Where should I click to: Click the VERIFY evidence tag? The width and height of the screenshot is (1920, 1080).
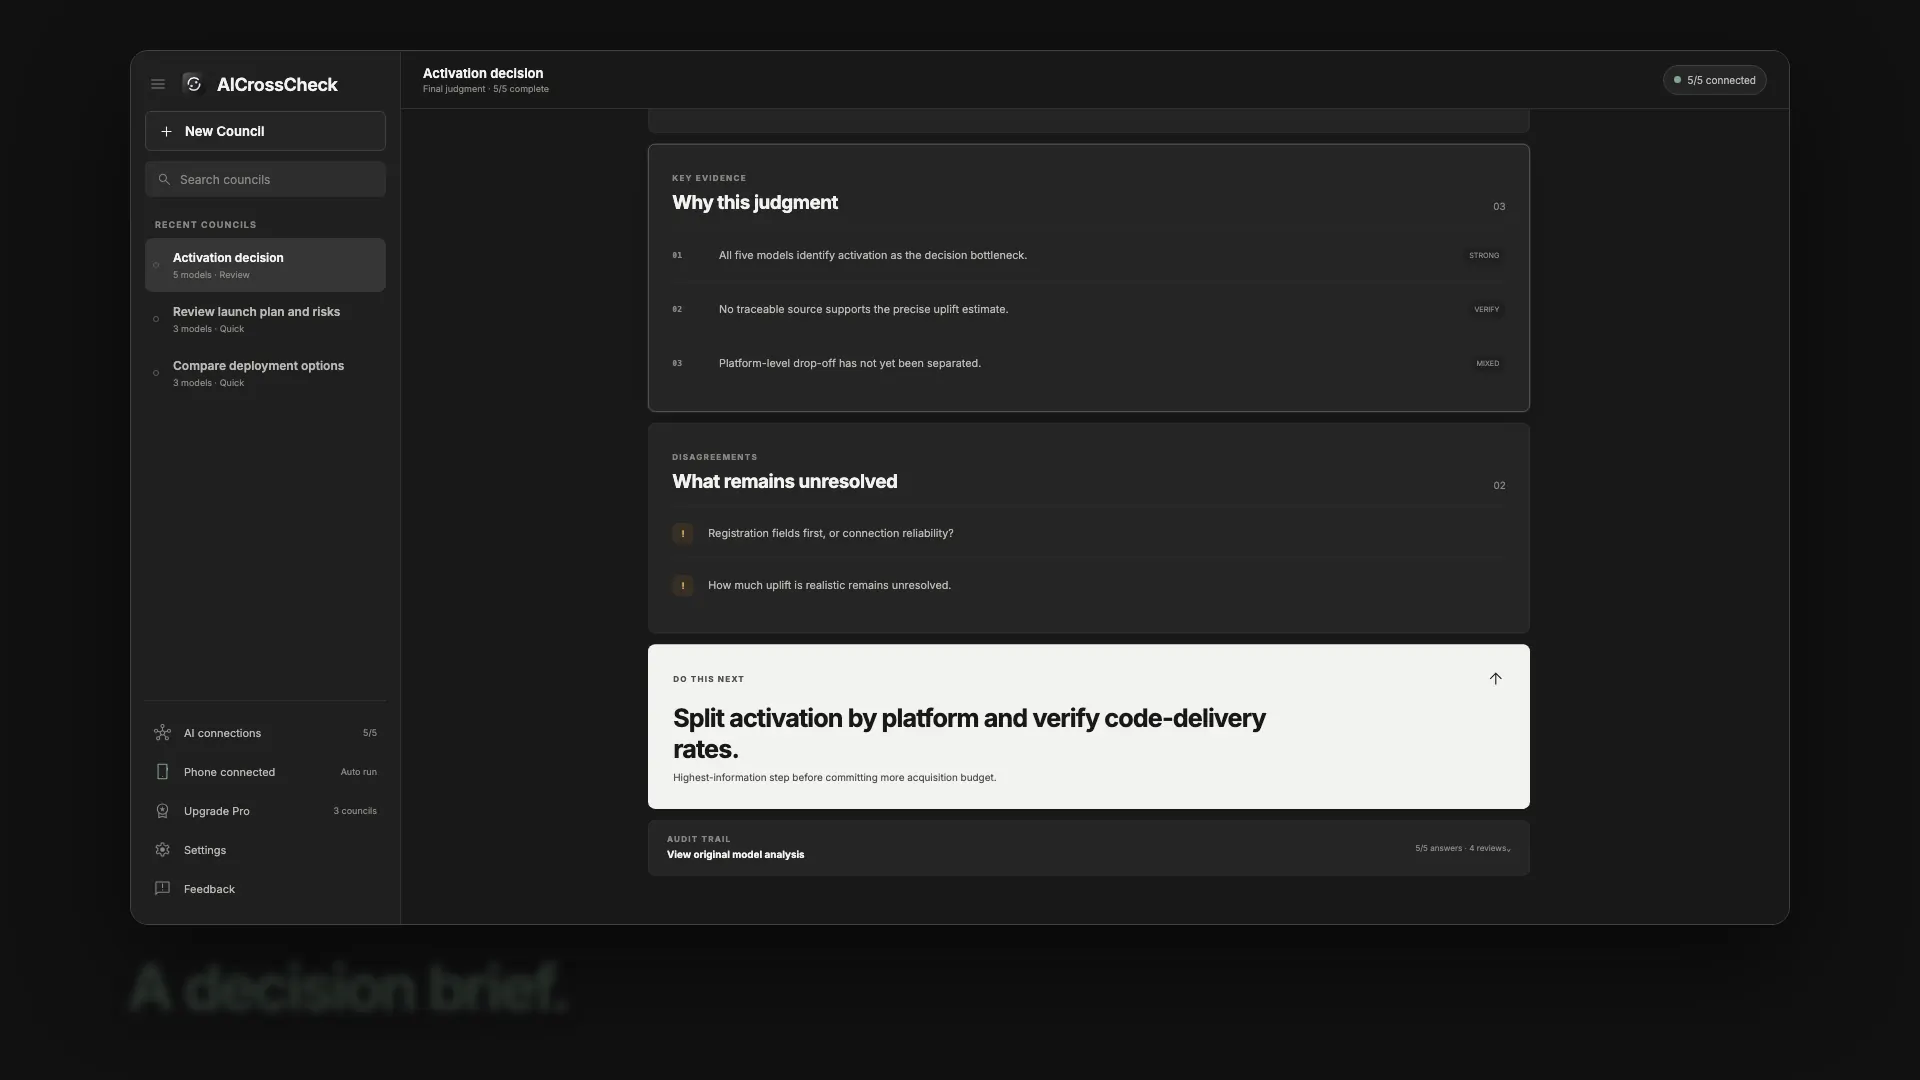pyautogui.click(x=1486, y=310)
